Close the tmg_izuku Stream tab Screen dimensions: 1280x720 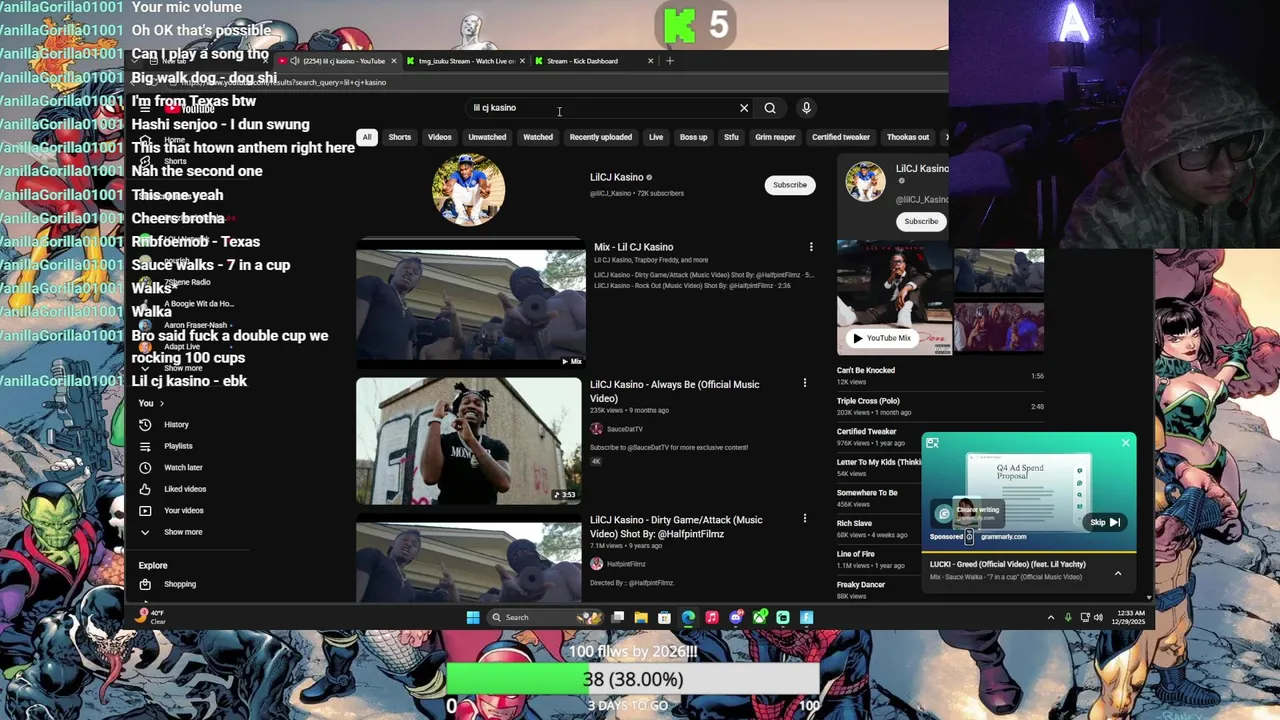pyautogui.click(x=522, y=61)
